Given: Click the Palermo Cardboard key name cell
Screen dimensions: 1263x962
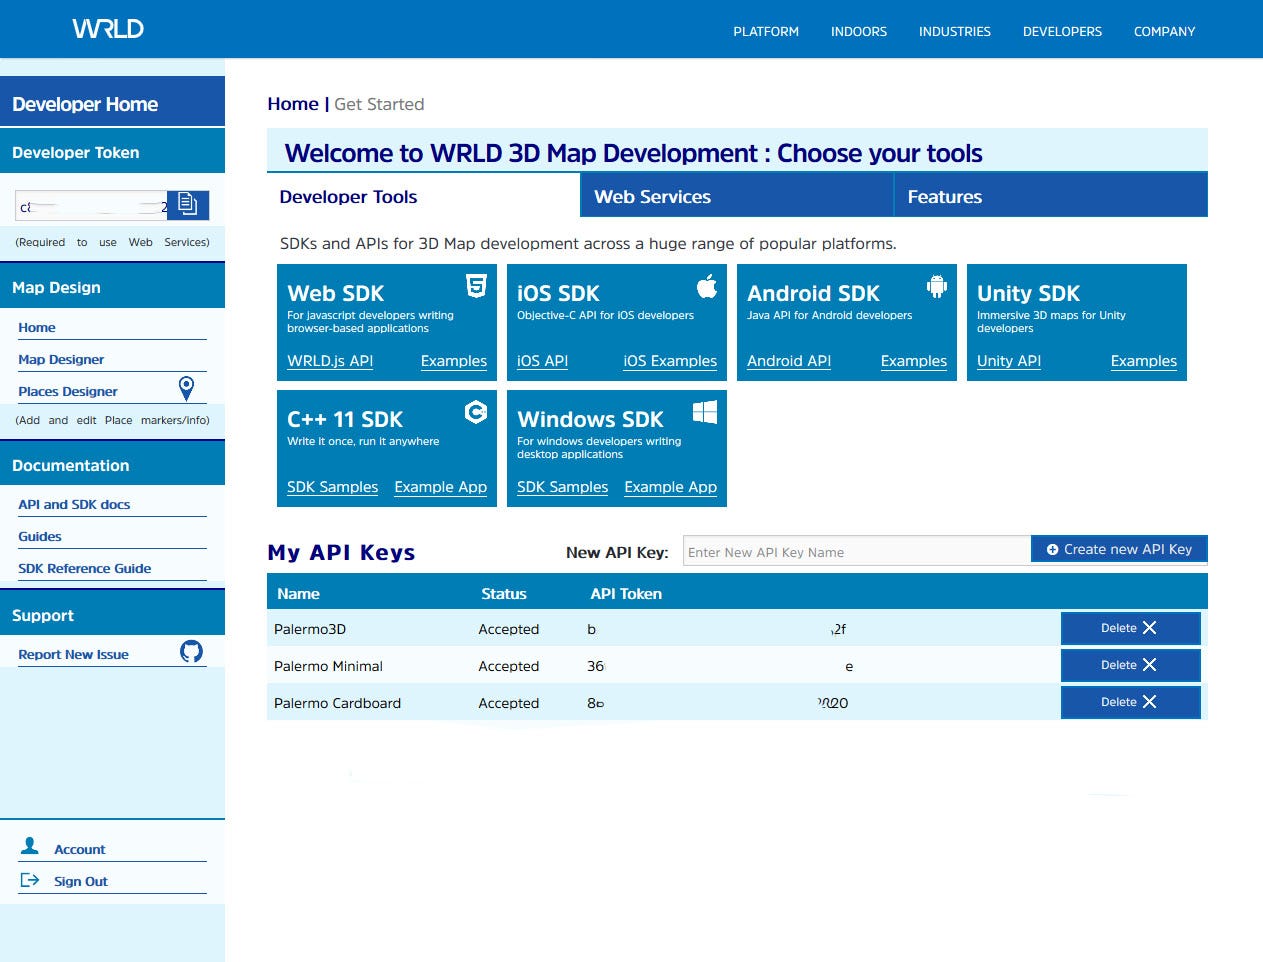Looking at the screenshot, I should 337,703.
